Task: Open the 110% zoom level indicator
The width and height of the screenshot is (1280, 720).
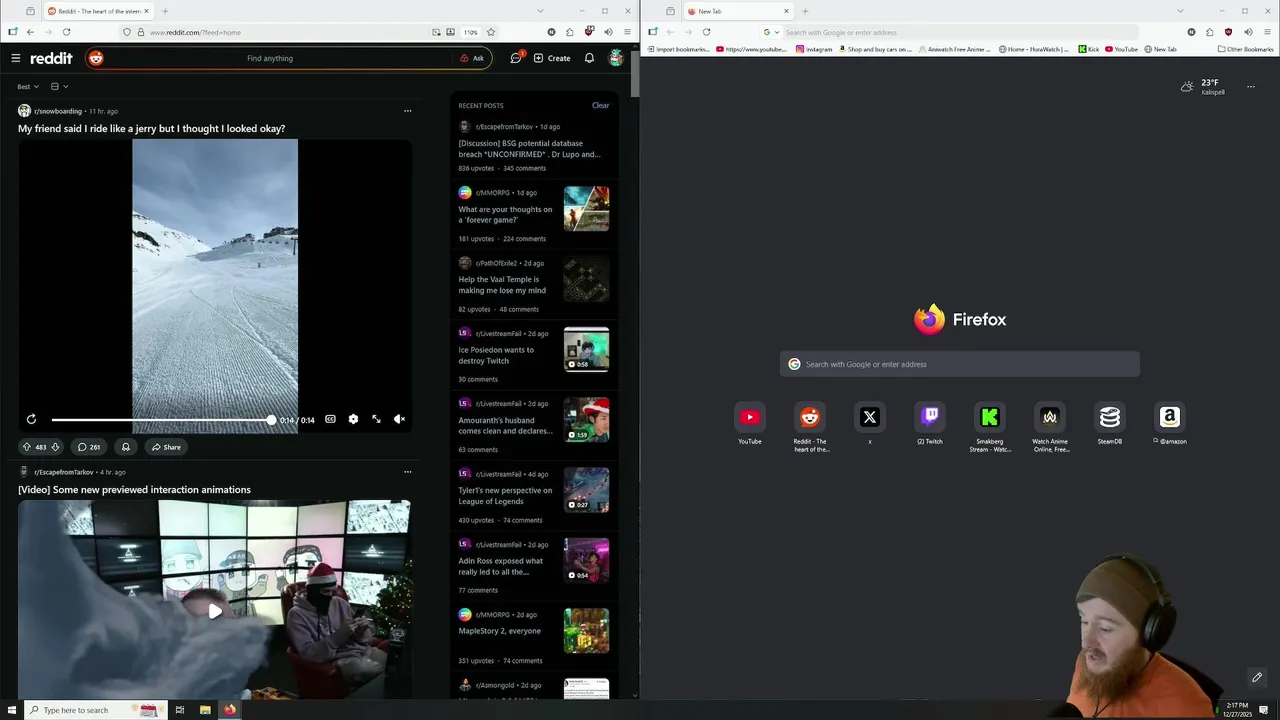Action: [x=470, y=32]
